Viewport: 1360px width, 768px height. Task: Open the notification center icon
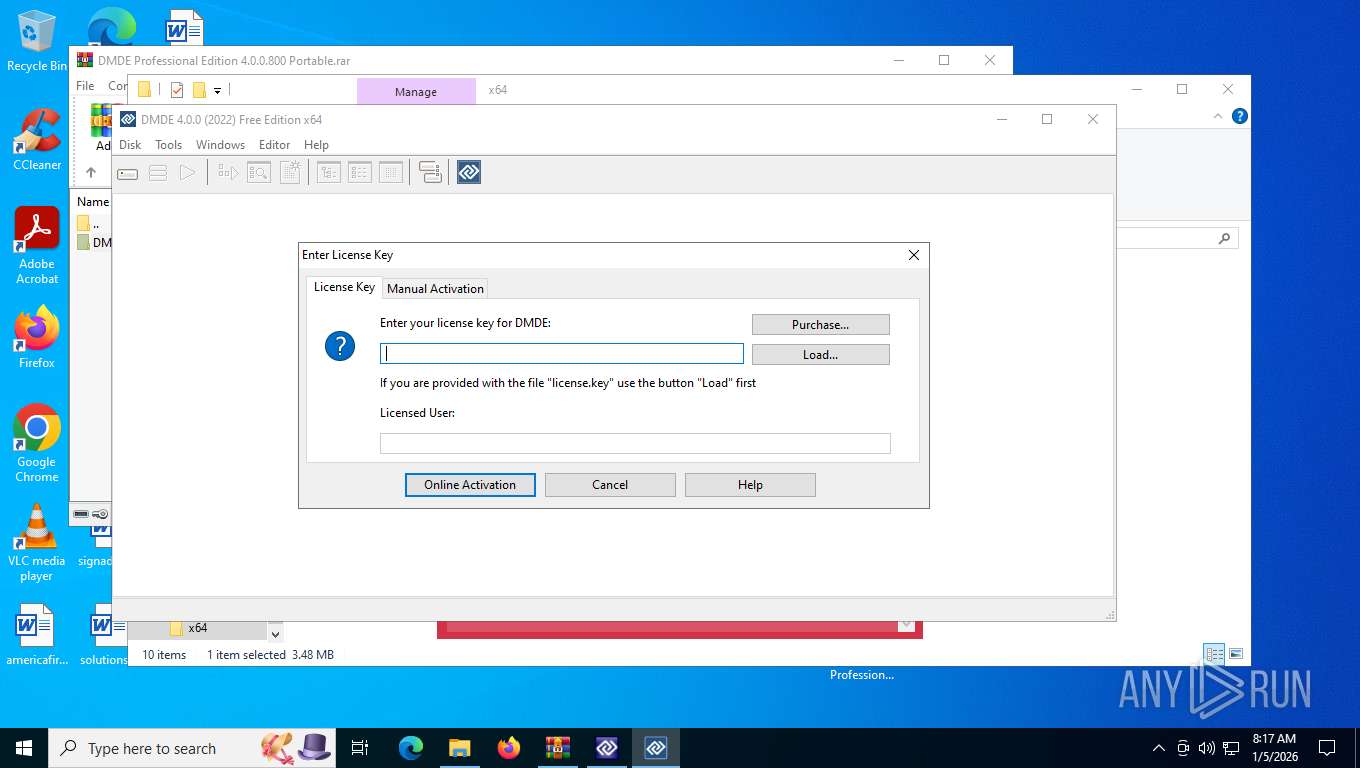click(x=1327, y=748)
